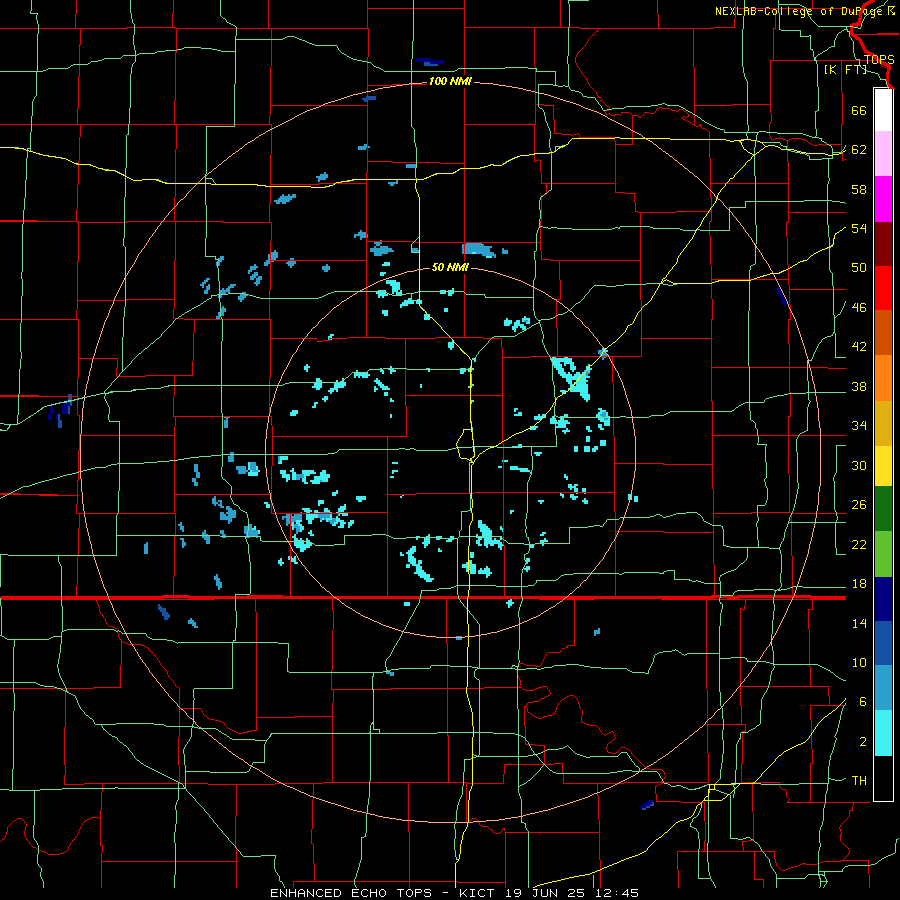Click the legend value 14

pyautogui.click(x=859, y=623)
